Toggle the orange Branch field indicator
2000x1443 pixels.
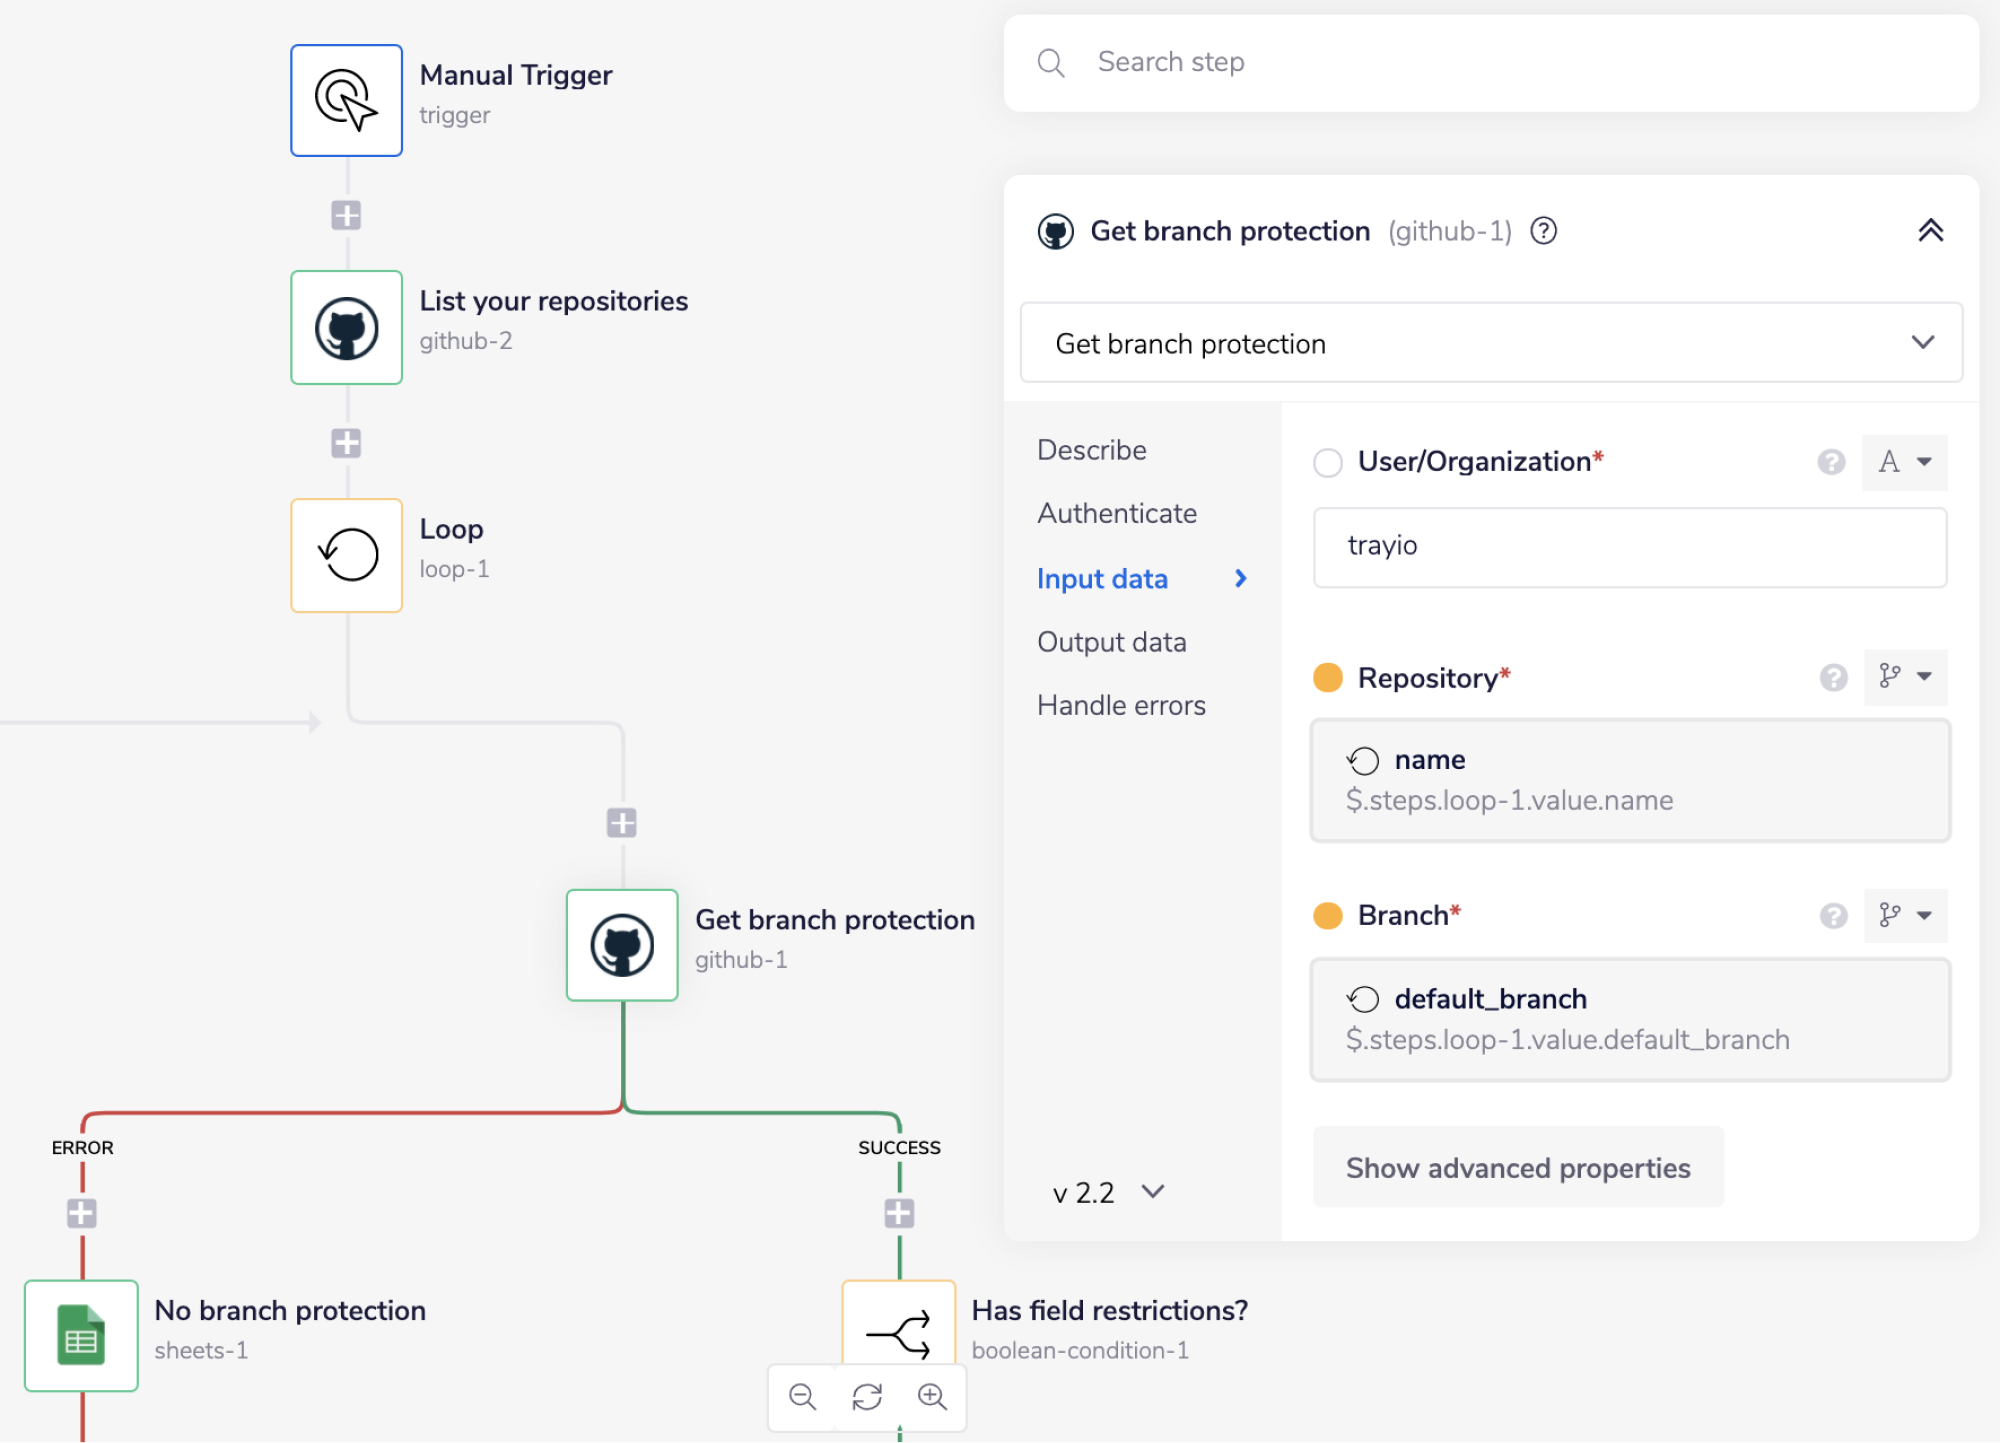pos(1328,915)
